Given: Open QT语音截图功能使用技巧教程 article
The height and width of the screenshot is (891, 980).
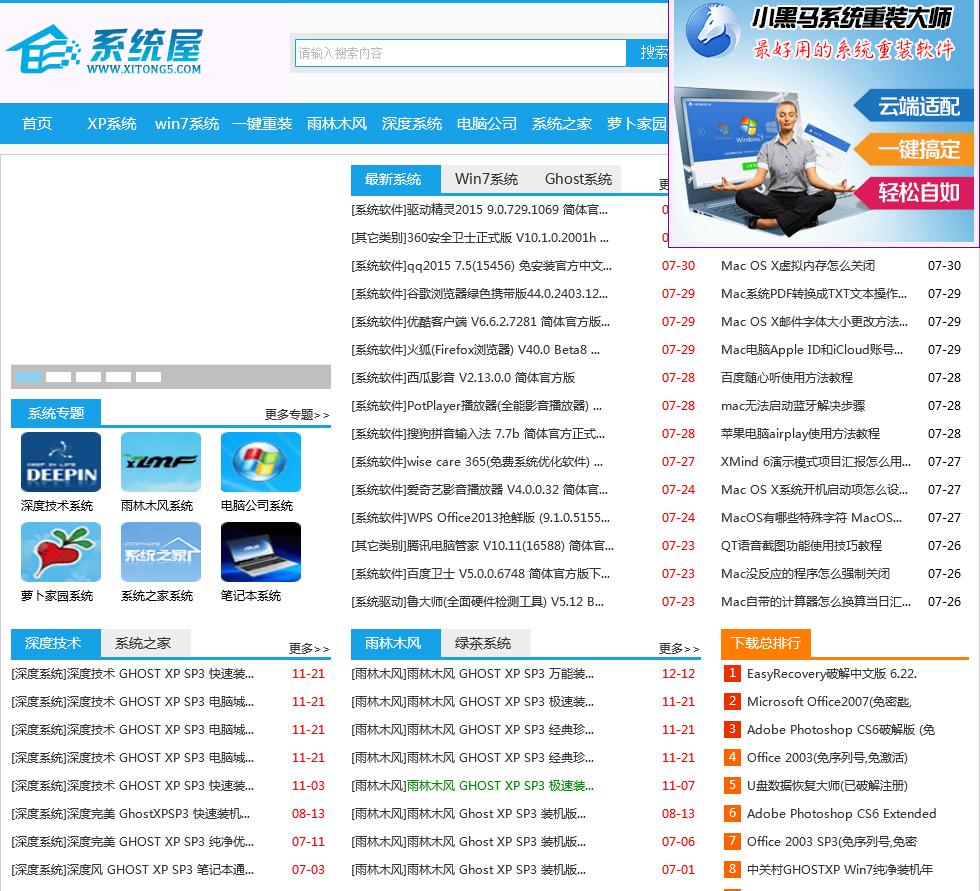Looking at the screenshot, I should point(801,545).
